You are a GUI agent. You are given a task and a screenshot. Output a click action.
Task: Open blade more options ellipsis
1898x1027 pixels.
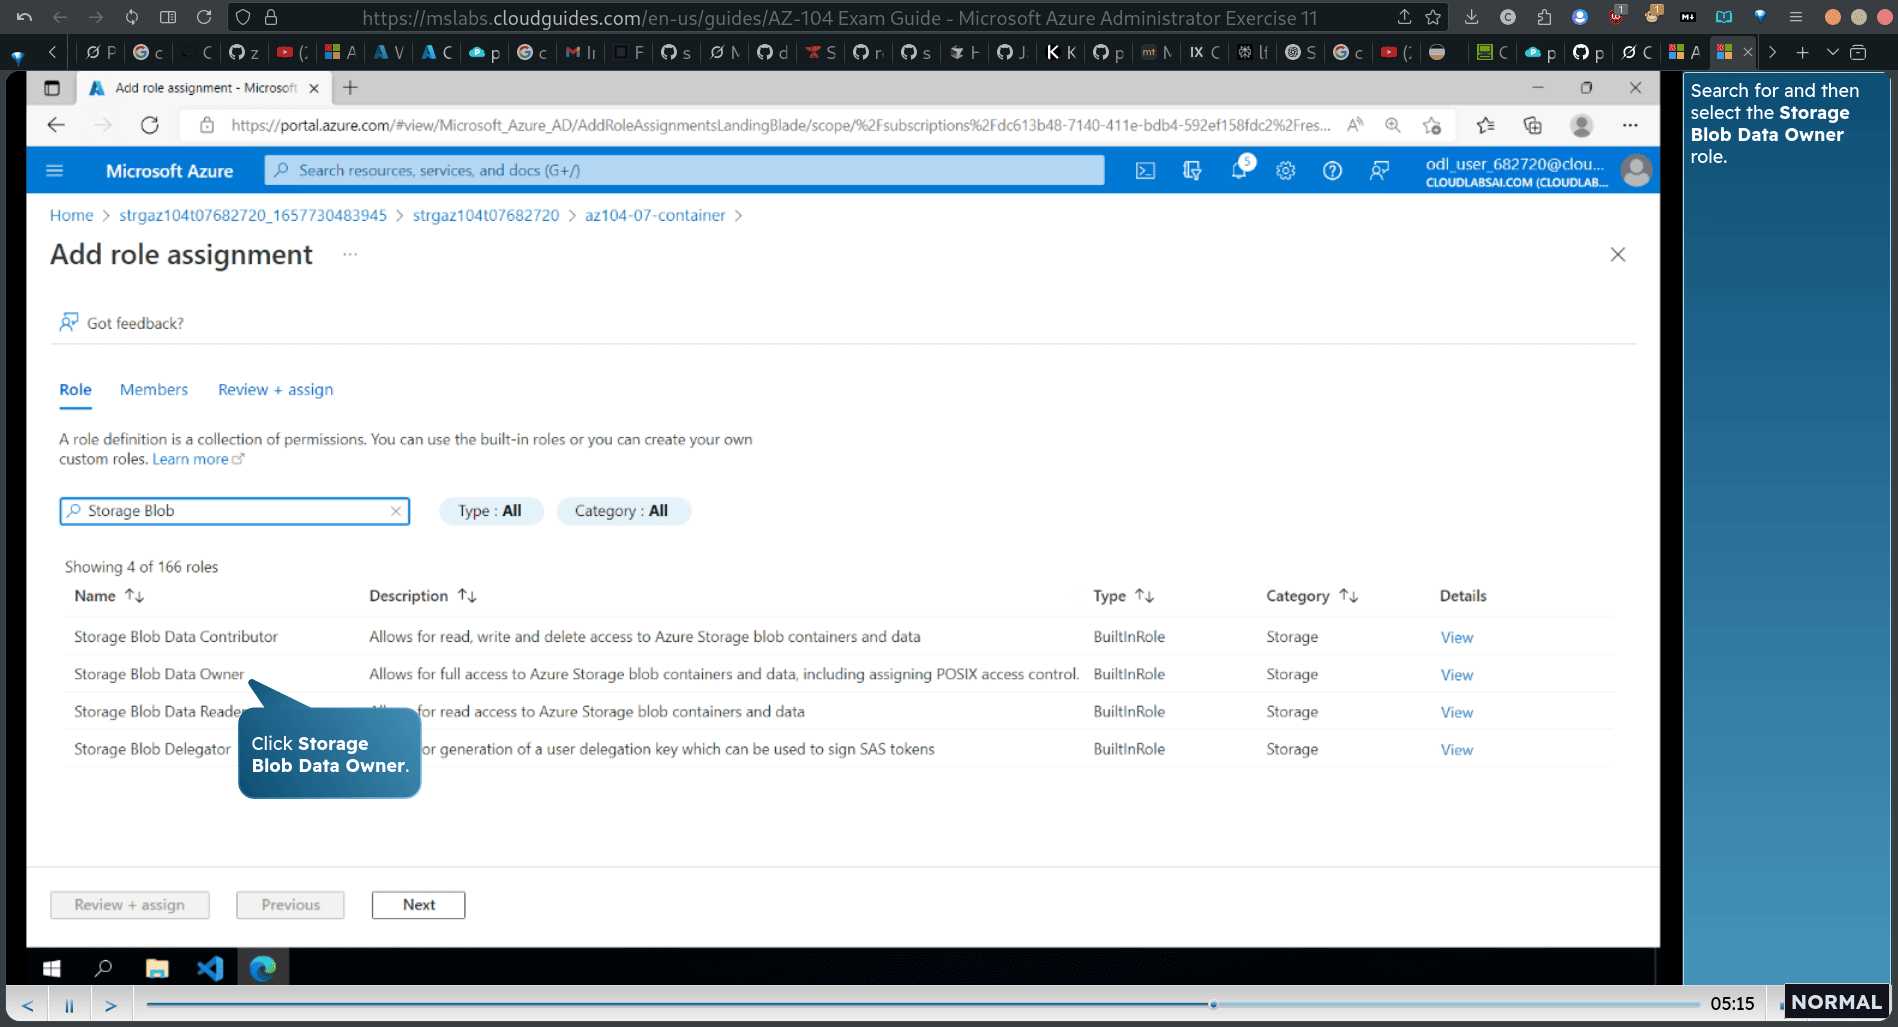(350, 254)
